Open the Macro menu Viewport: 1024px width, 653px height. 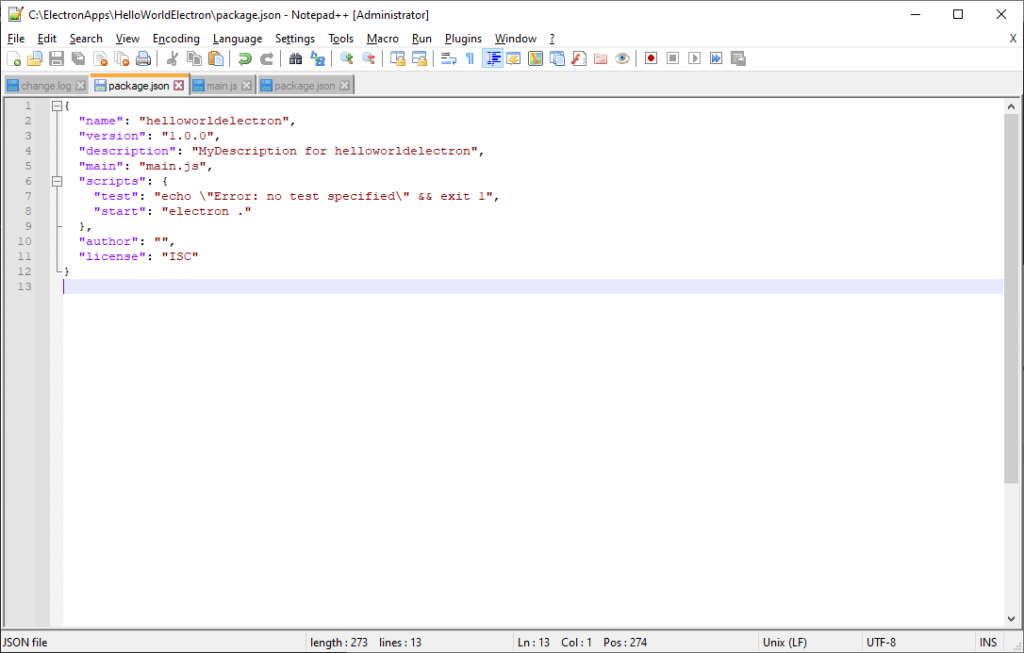coord(382,38)
